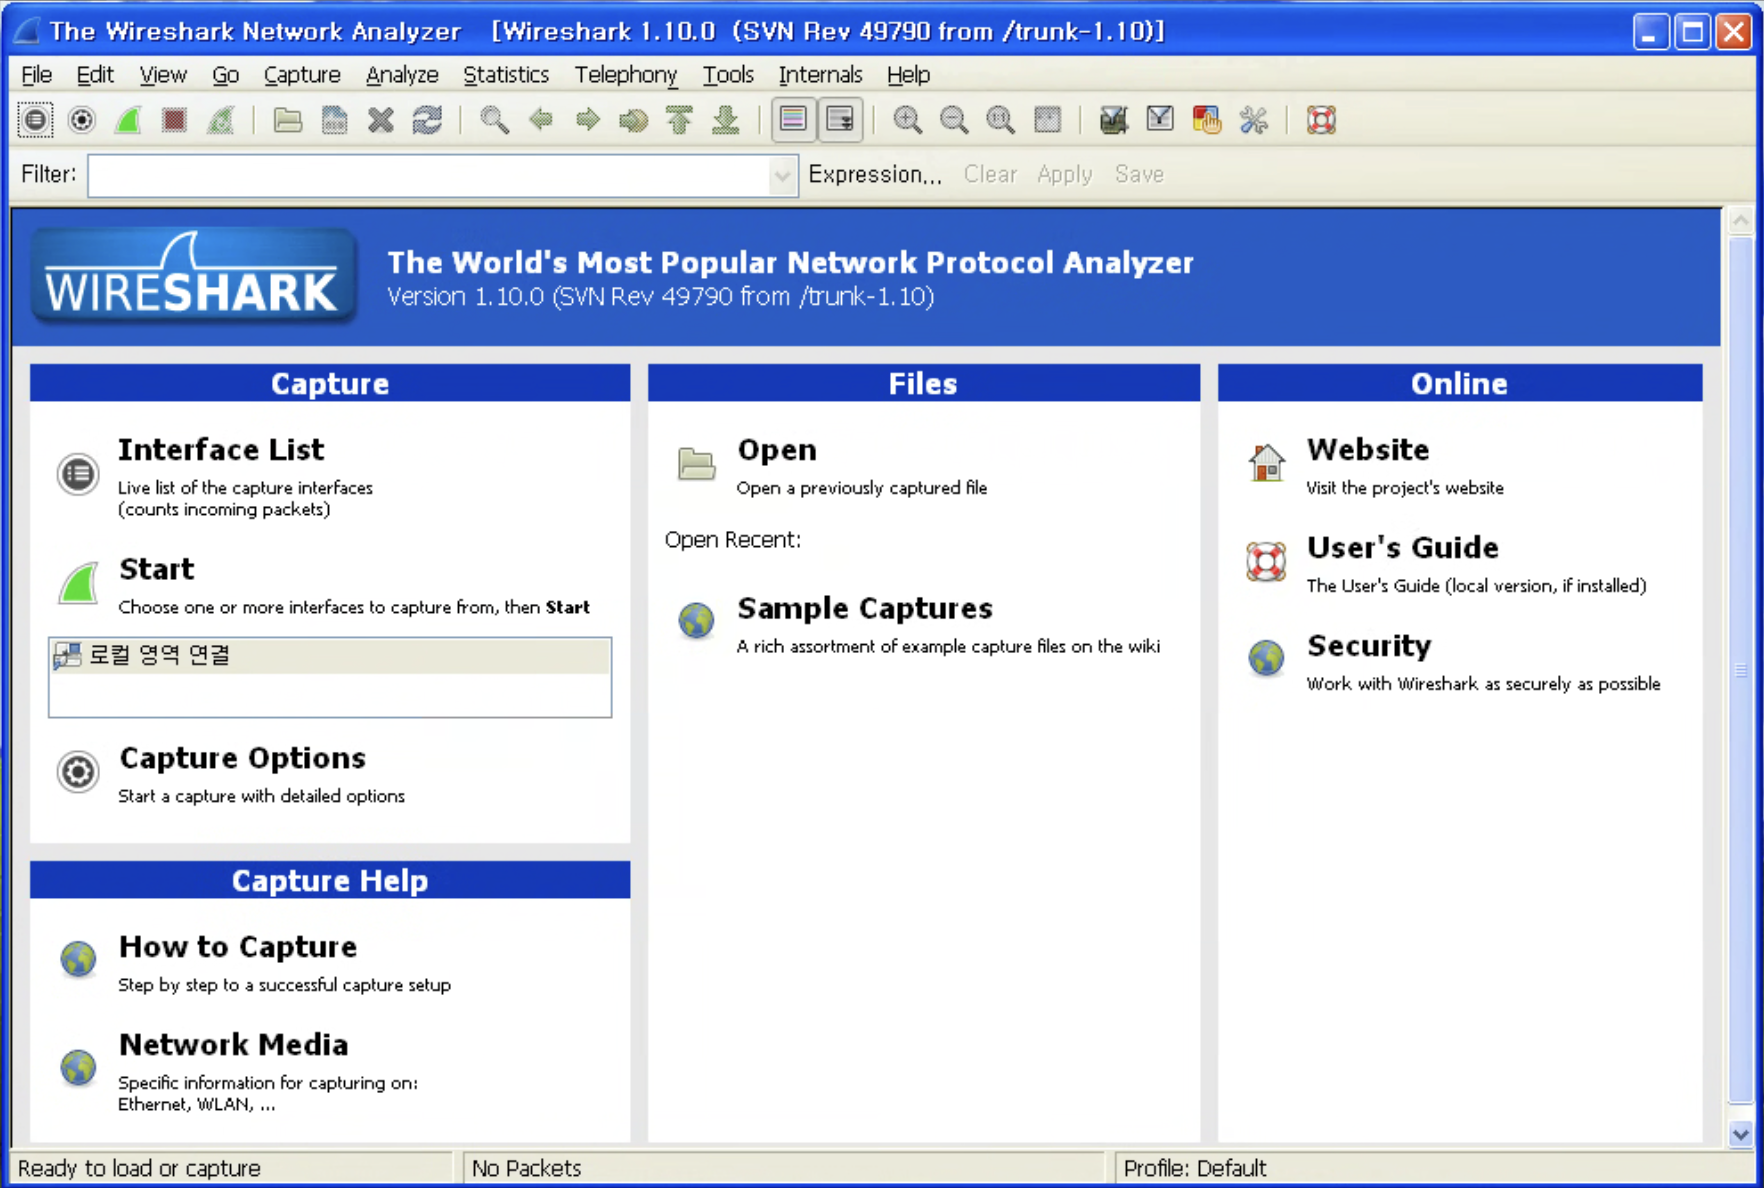The height and width of the screenshot is (1188, 1764).
Task: Visit the project's Website link
Action: tap(1368, 450)
